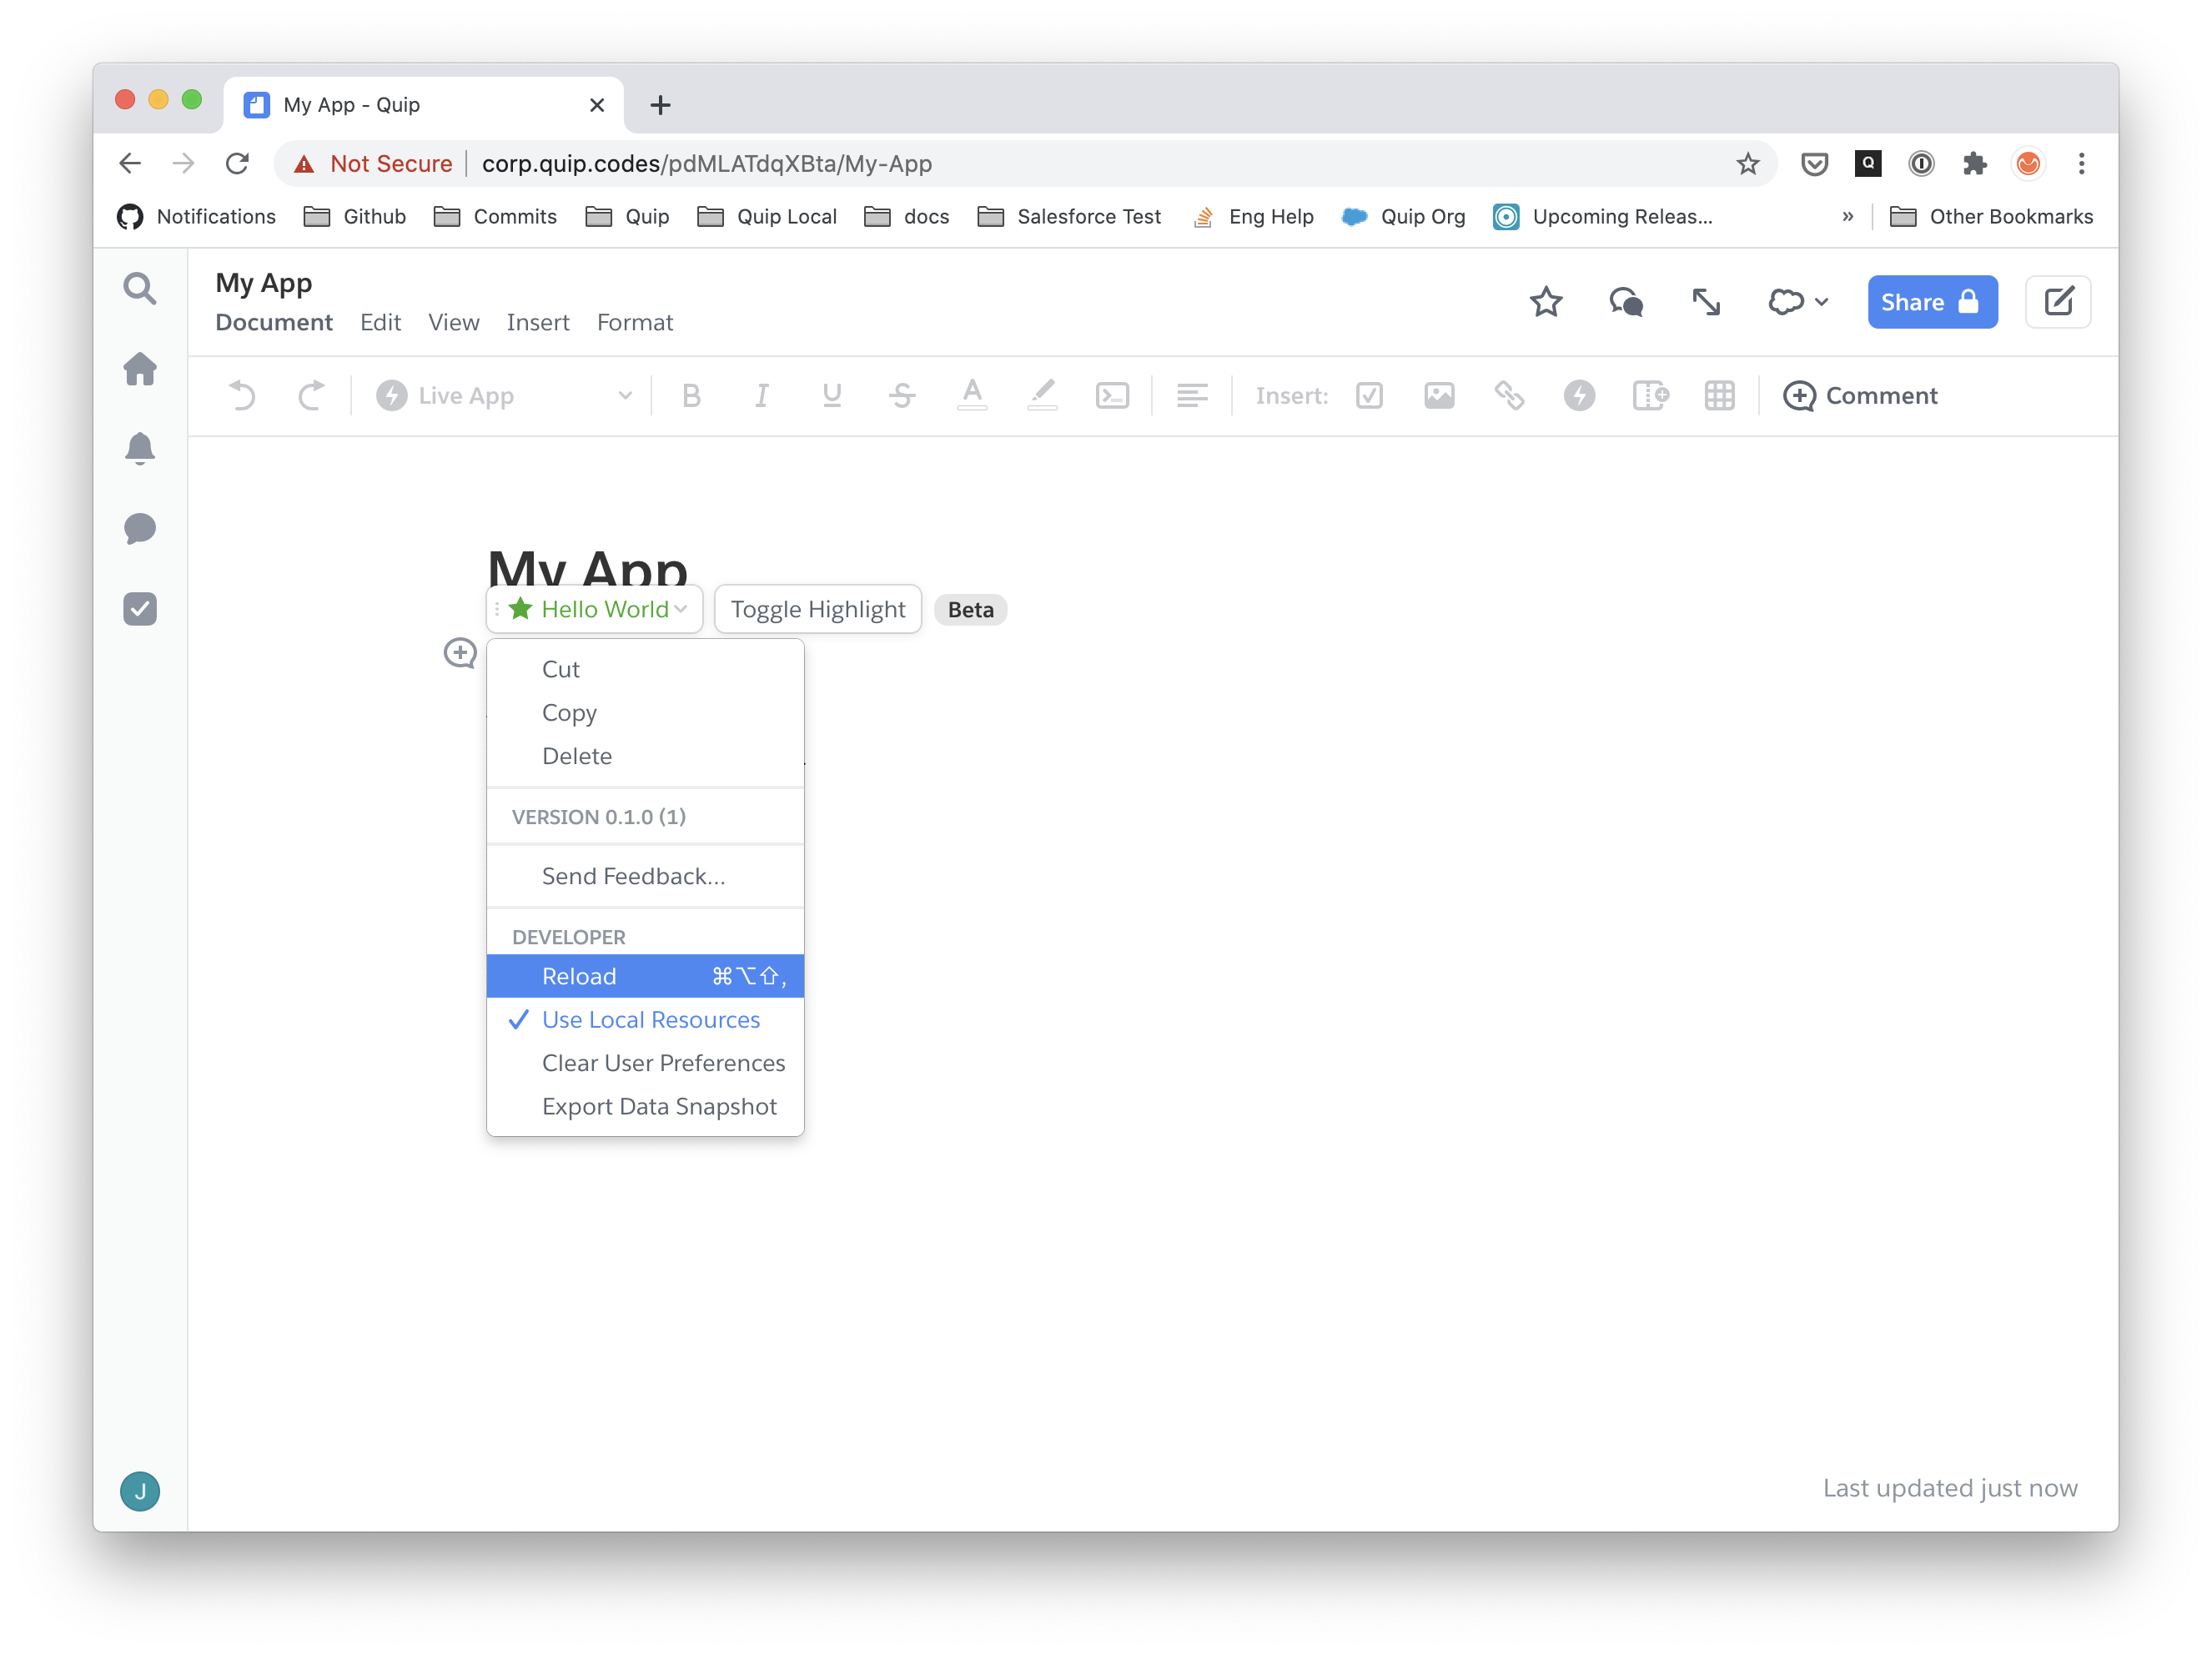
Task: Open text alignment options
Action: tap(1192, 396)
